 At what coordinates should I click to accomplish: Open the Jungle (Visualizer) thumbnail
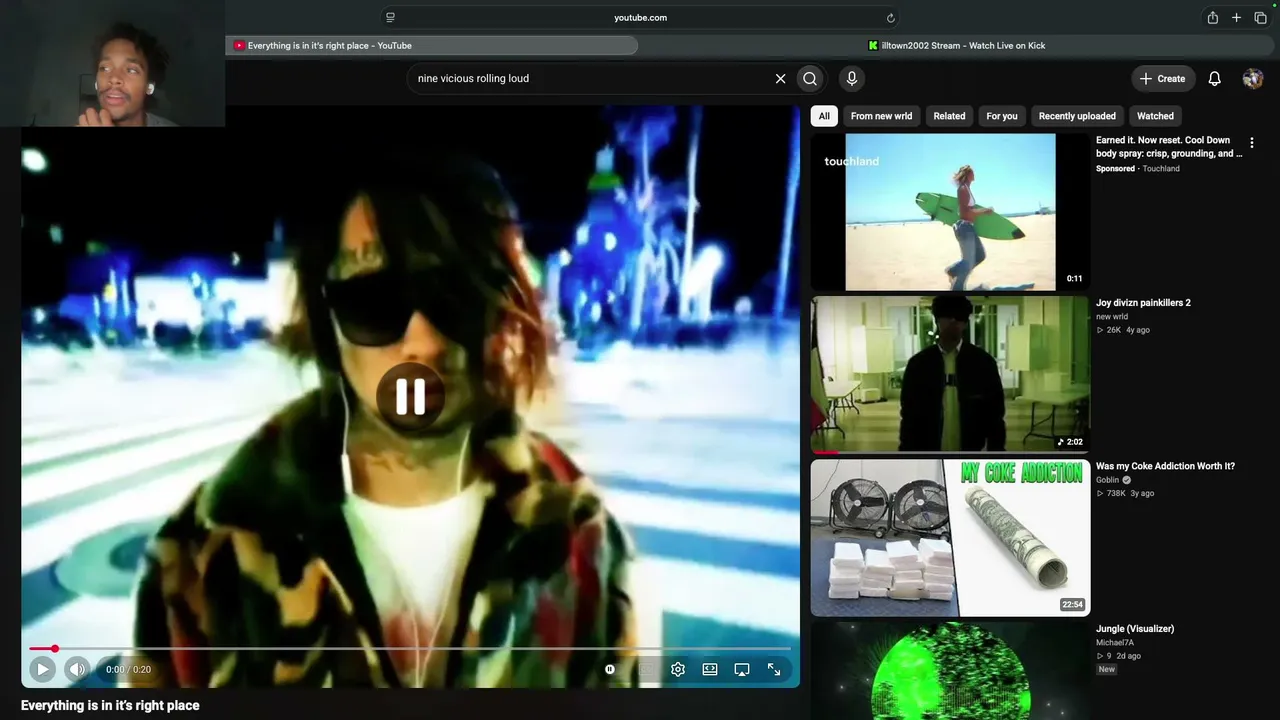point(950,670)
